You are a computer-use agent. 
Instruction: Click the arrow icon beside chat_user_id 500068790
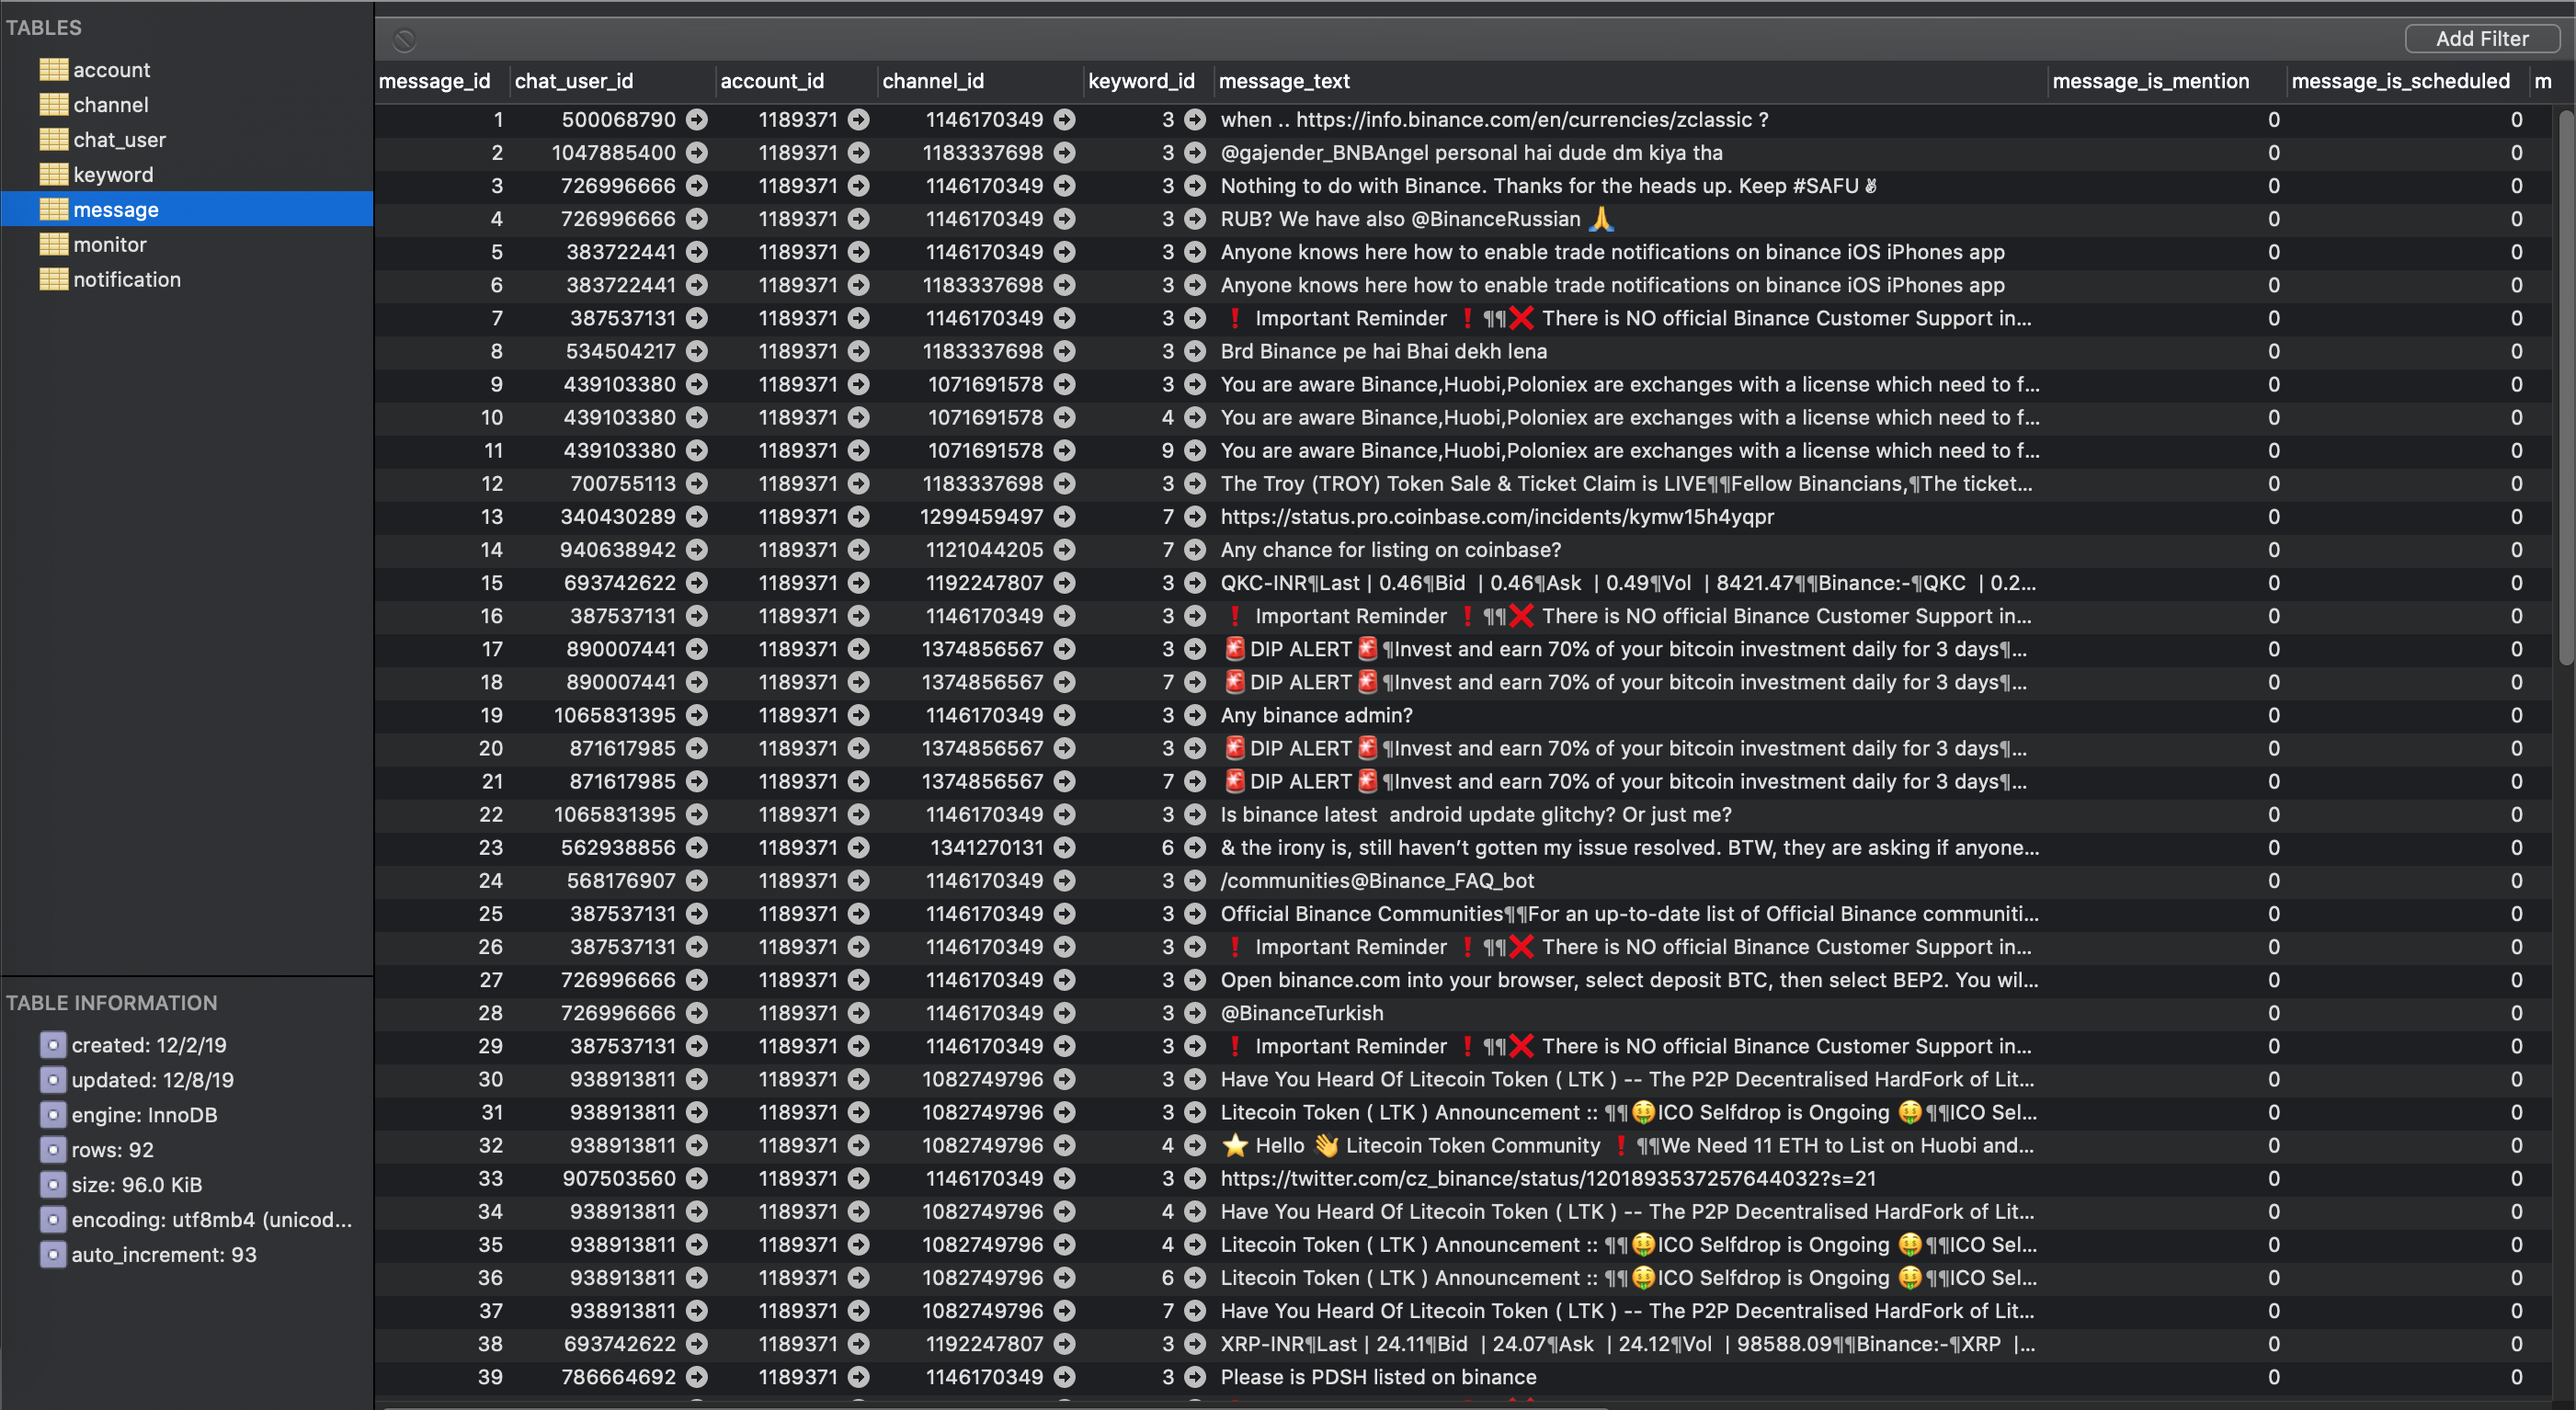697,120
